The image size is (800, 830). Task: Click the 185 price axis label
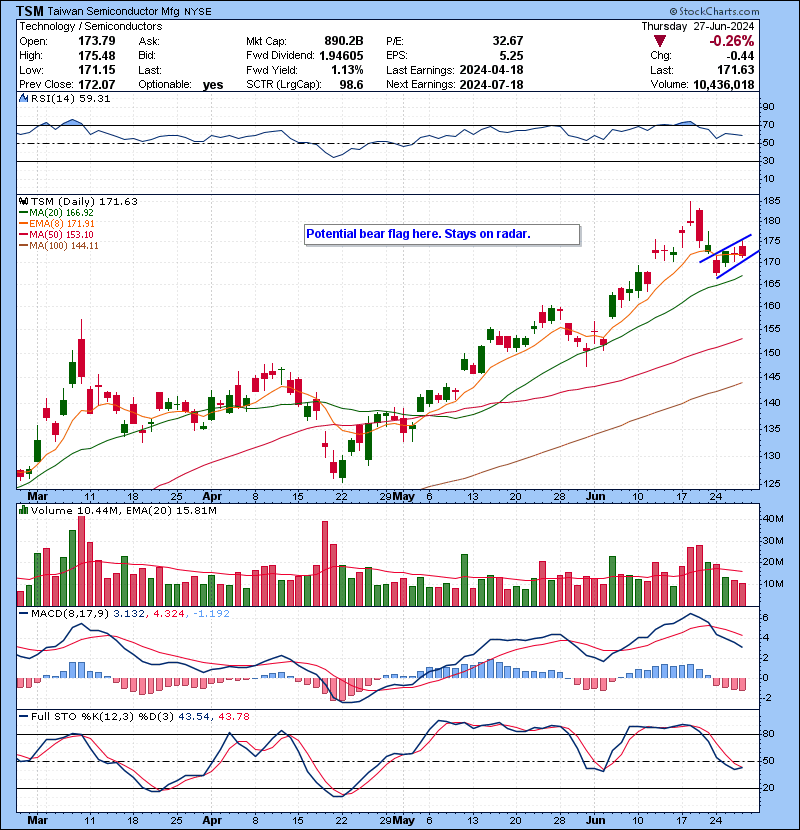(x=771, y=201)
